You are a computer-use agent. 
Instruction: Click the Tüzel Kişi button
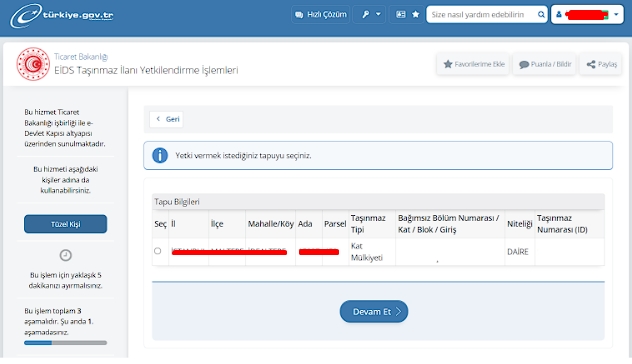click(66, 224)
